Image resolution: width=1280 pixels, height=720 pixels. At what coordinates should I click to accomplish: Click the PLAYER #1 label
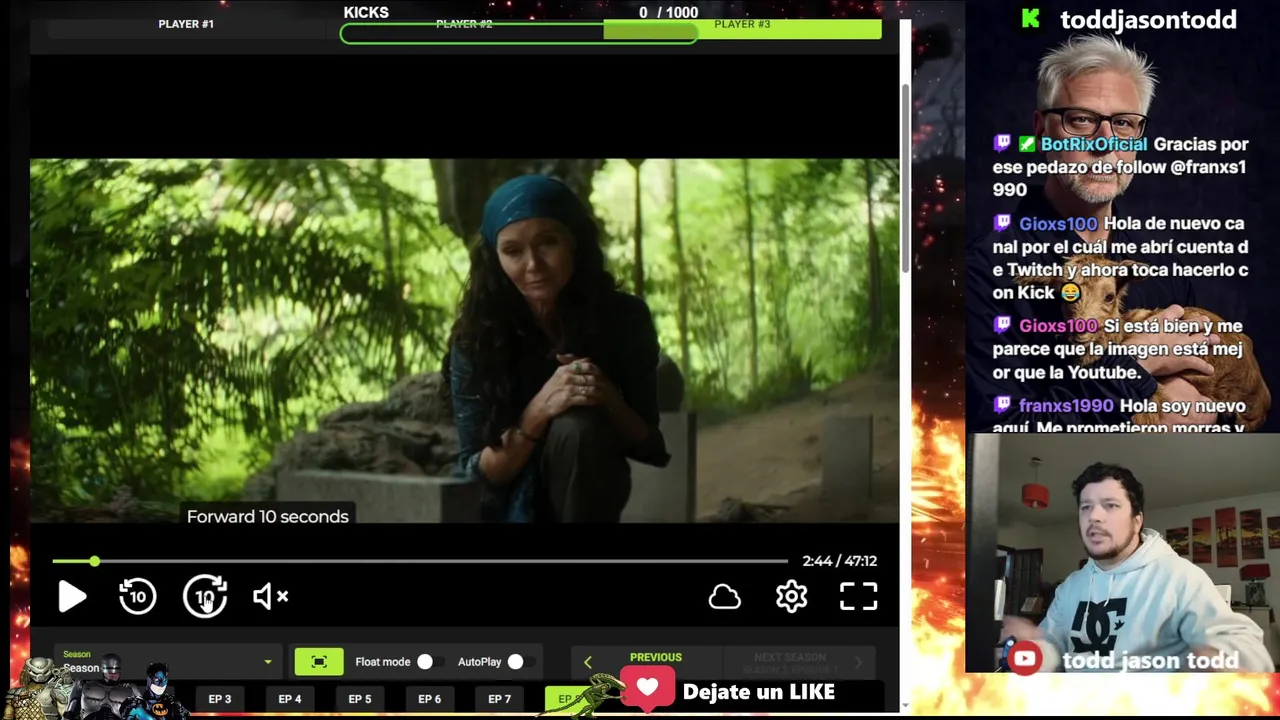186,23
